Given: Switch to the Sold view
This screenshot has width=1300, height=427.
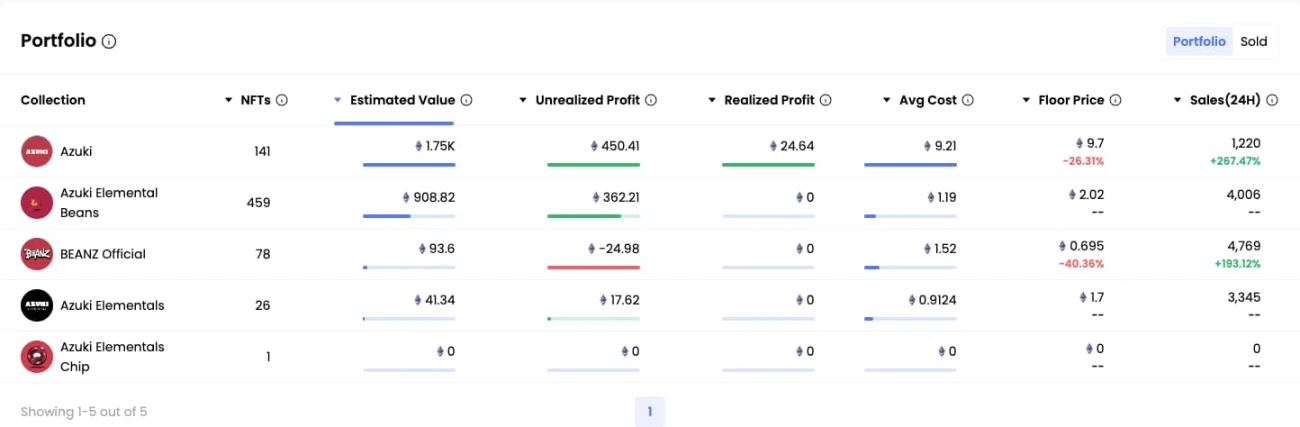Looking at the screenshot, I should pyautogui.click(x=1254, y=42).
